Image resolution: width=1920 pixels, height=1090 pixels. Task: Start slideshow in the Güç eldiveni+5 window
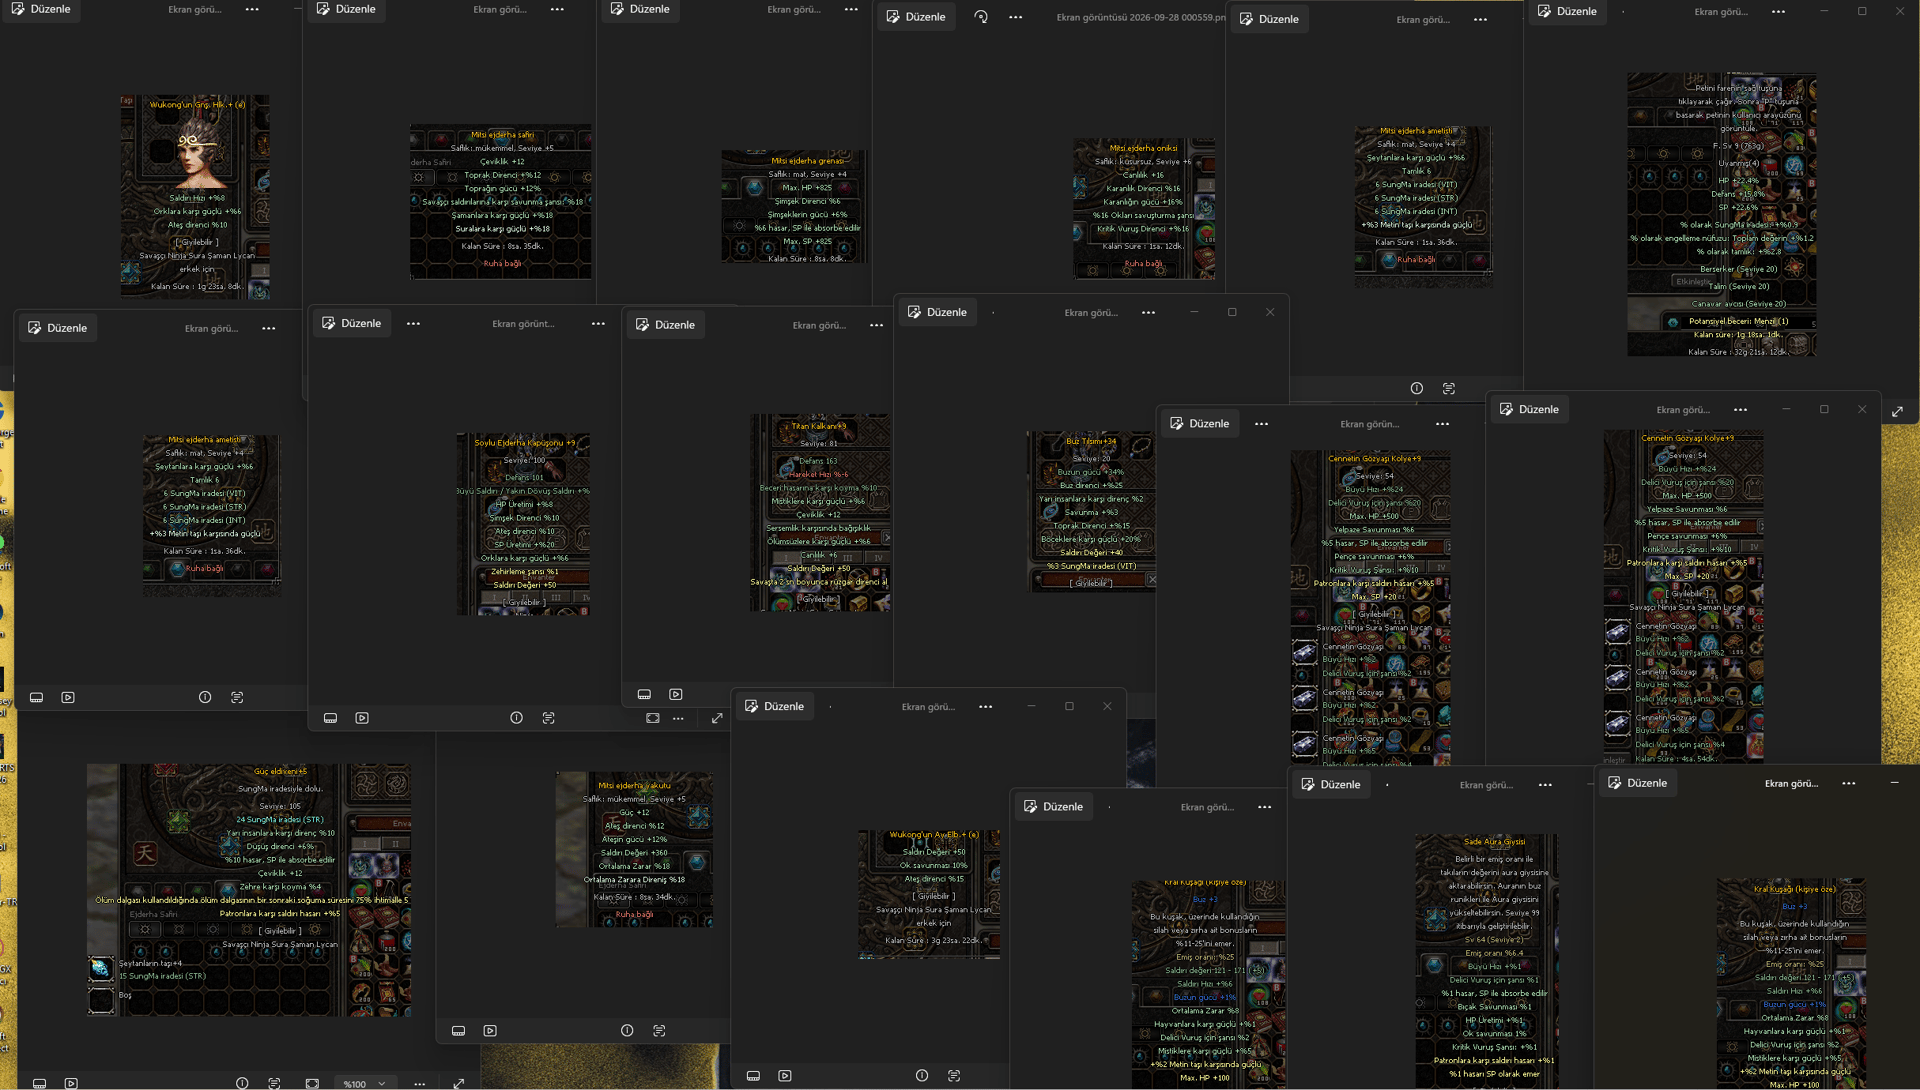(x=71, y=1083)
